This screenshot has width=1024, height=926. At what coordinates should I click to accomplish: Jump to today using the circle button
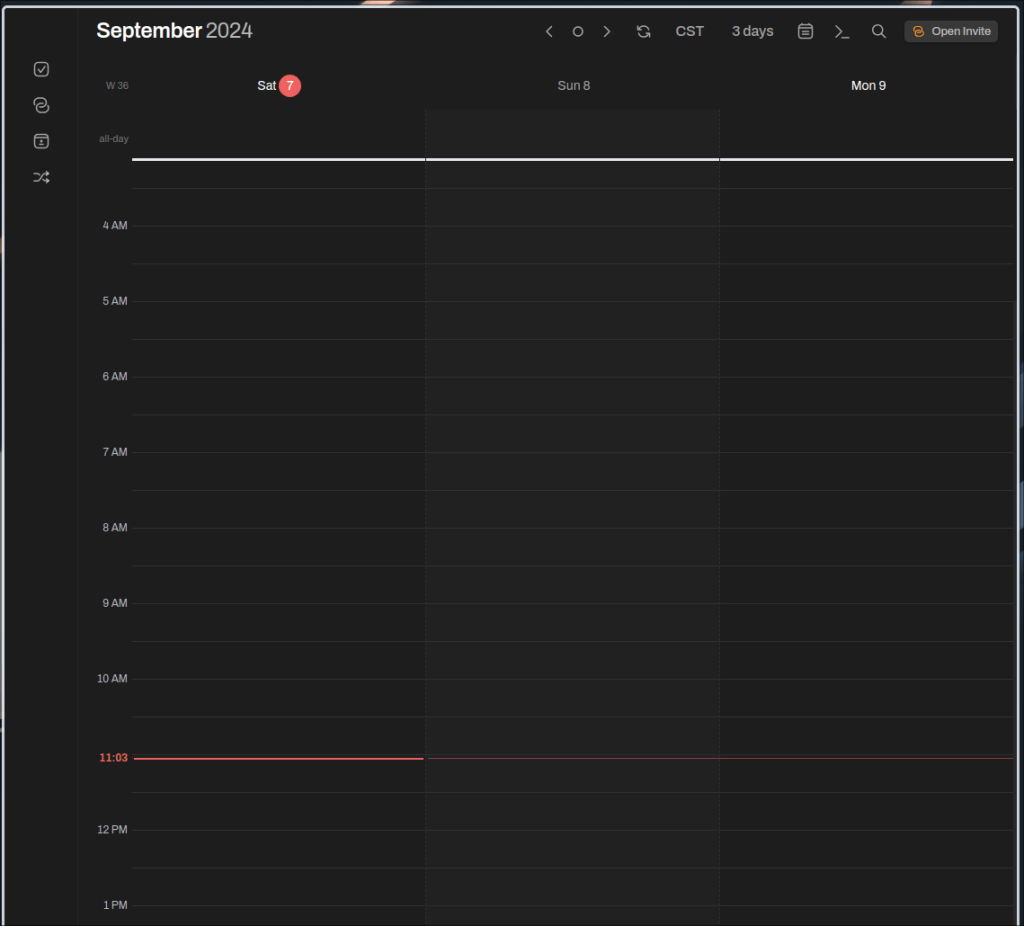click(x=577, y=31)
